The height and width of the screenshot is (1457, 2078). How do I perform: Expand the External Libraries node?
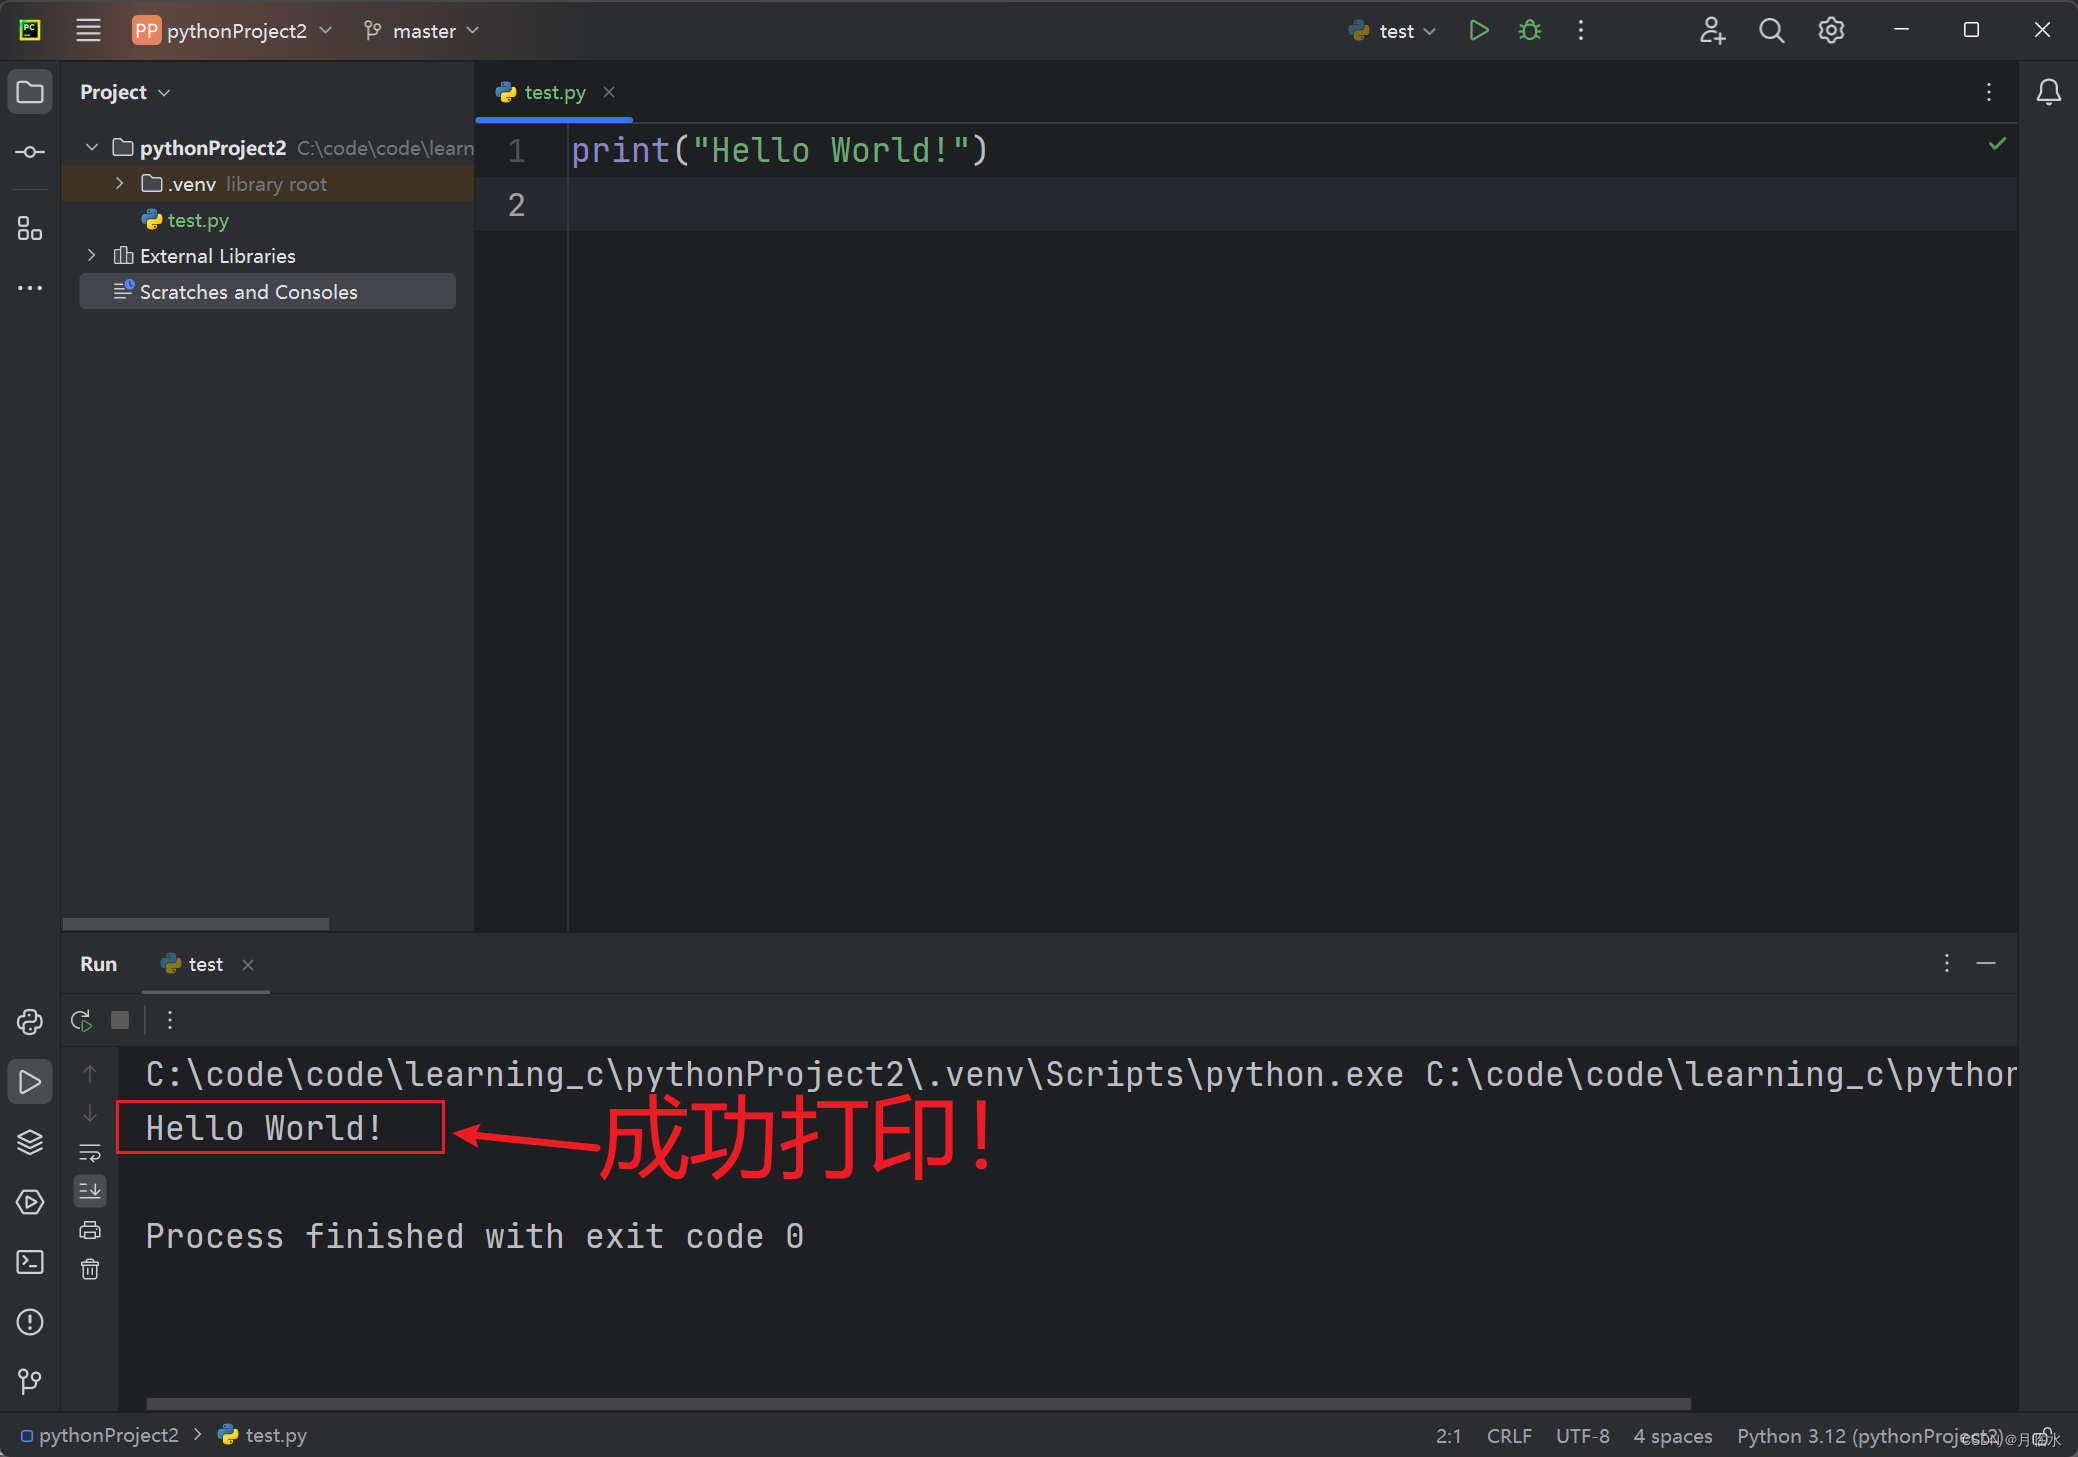click(92, 256)
